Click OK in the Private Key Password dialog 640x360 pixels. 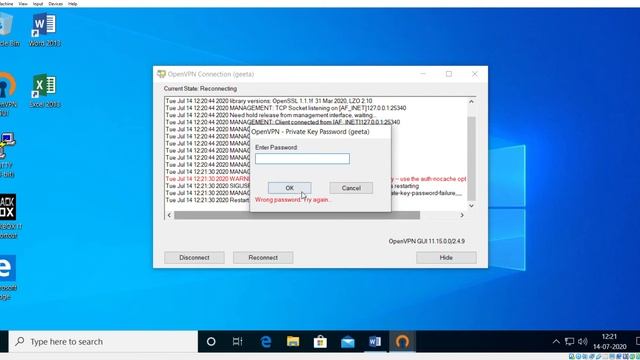tap(289, 188)
